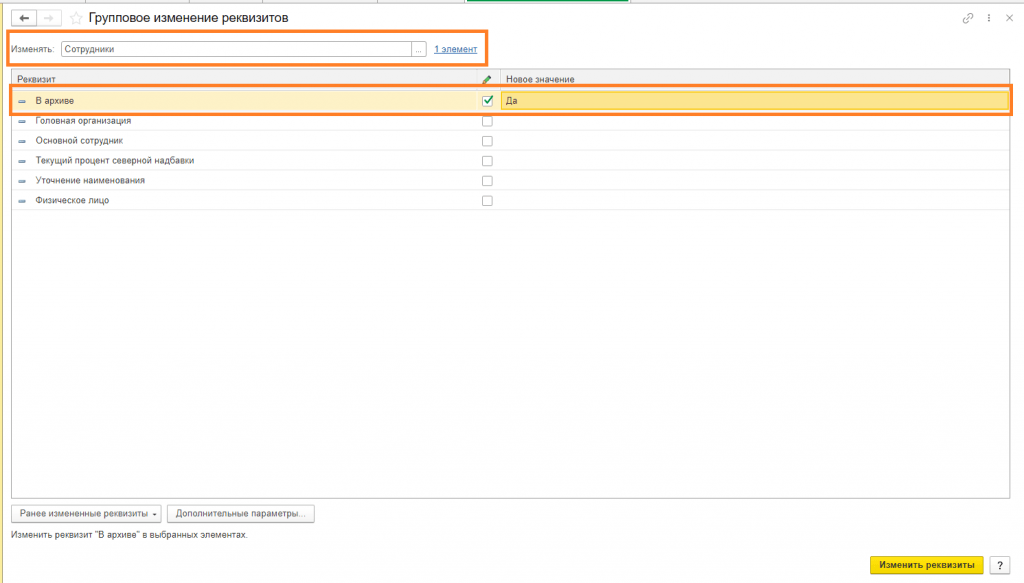This screenshot has height=583, width=1024.
Task: Click the «Сотрудники» input field
Action: (x=236, y=48)
